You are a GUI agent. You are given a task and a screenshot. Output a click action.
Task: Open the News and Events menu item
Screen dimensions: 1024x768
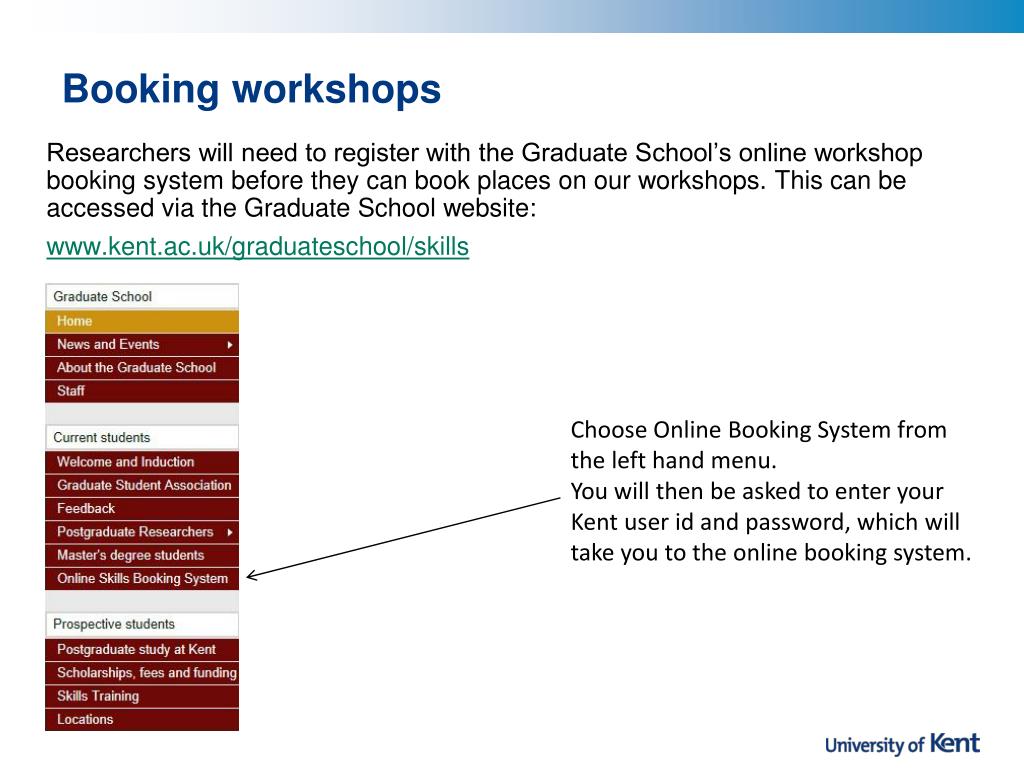[142, 345]
